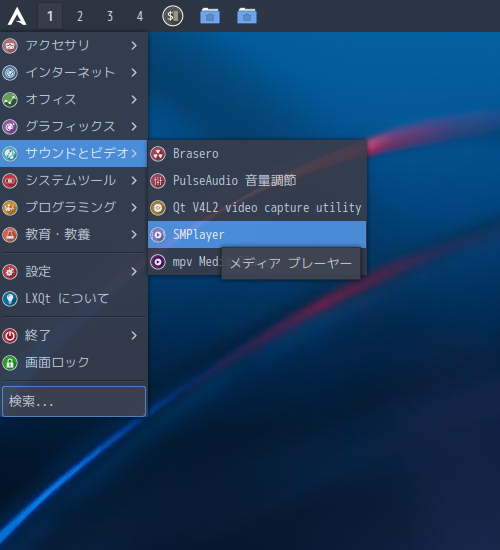Screen dimensions: 500x550
Task: Click the オフィス category icon
Action: click(x=10, y=100)
